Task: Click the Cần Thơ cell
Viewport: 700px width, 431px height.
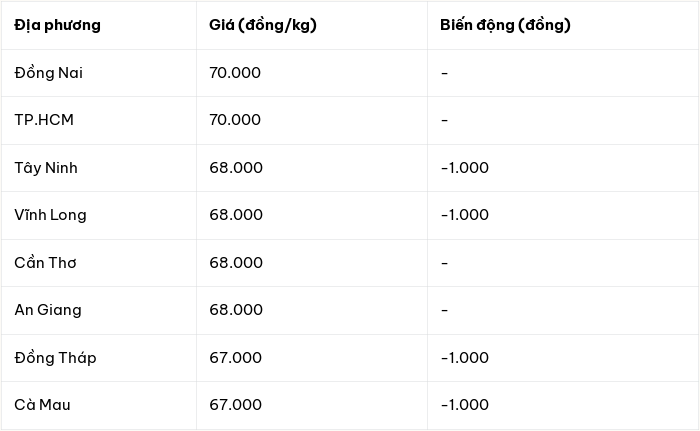Action: [x=45, y=263]
